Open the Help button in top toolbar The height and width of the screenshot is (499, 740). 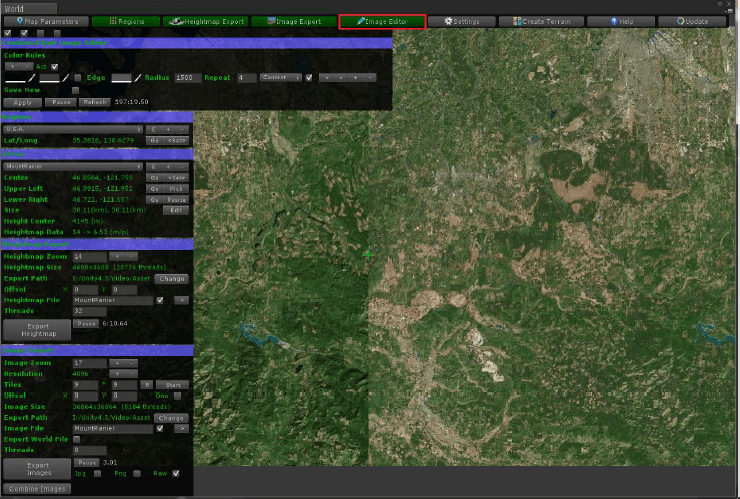click(x=621, y=21)
